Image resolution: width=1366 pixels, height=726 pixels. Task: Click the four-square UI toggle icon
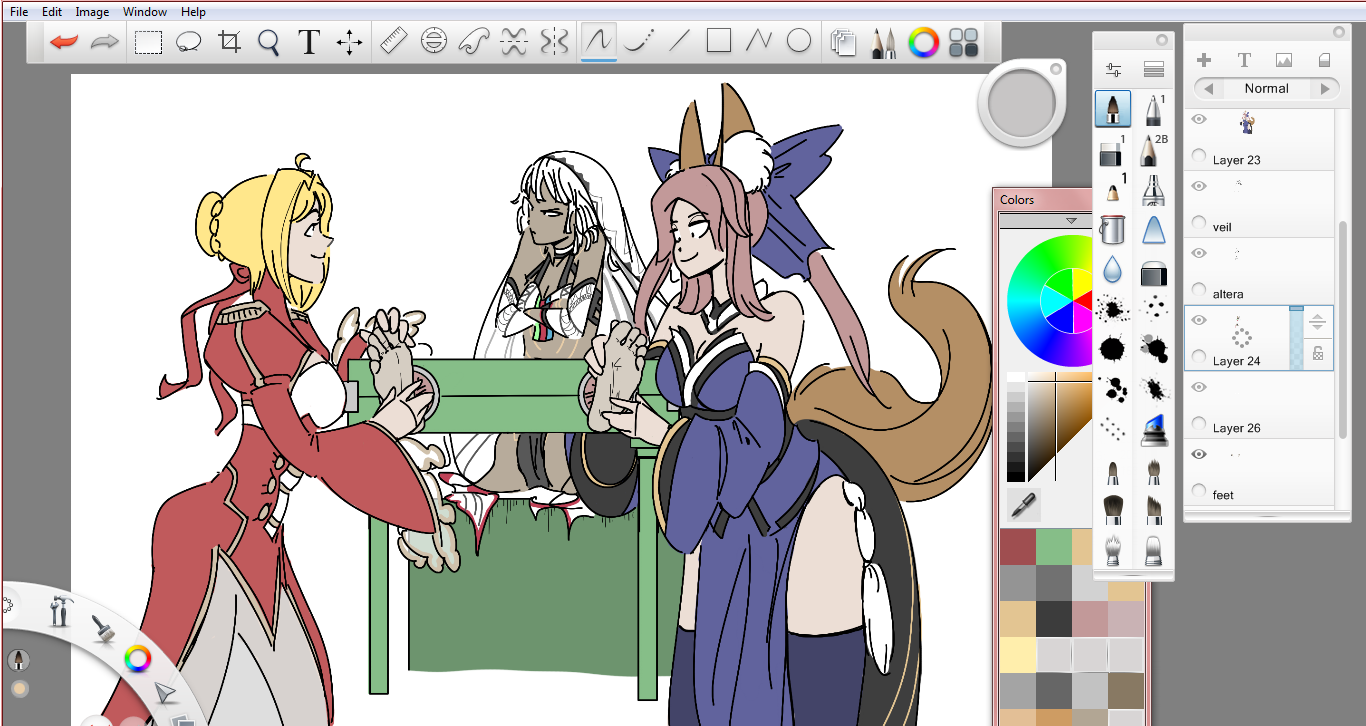(x=964, y=42)
